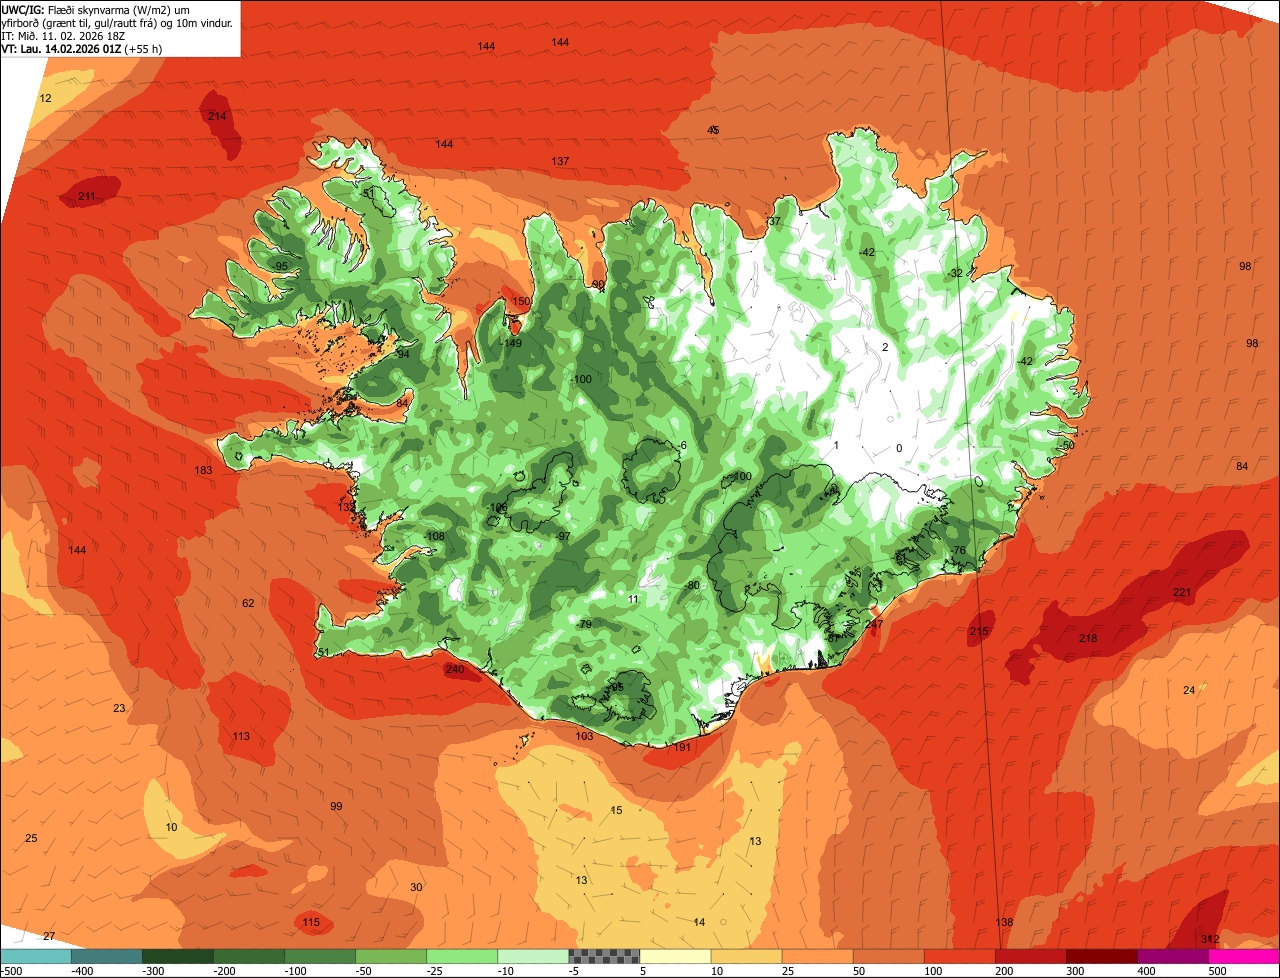Screen dimensions: 1280x978
Task: Select the pale yellow 5 to 10 swatch
Action: (675, 955)
